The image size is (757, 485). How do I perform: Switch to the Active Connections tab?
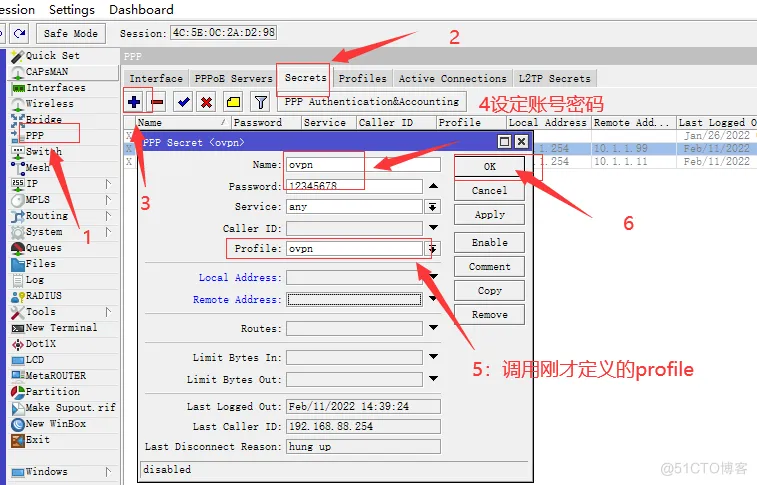[x=452, y=78]
